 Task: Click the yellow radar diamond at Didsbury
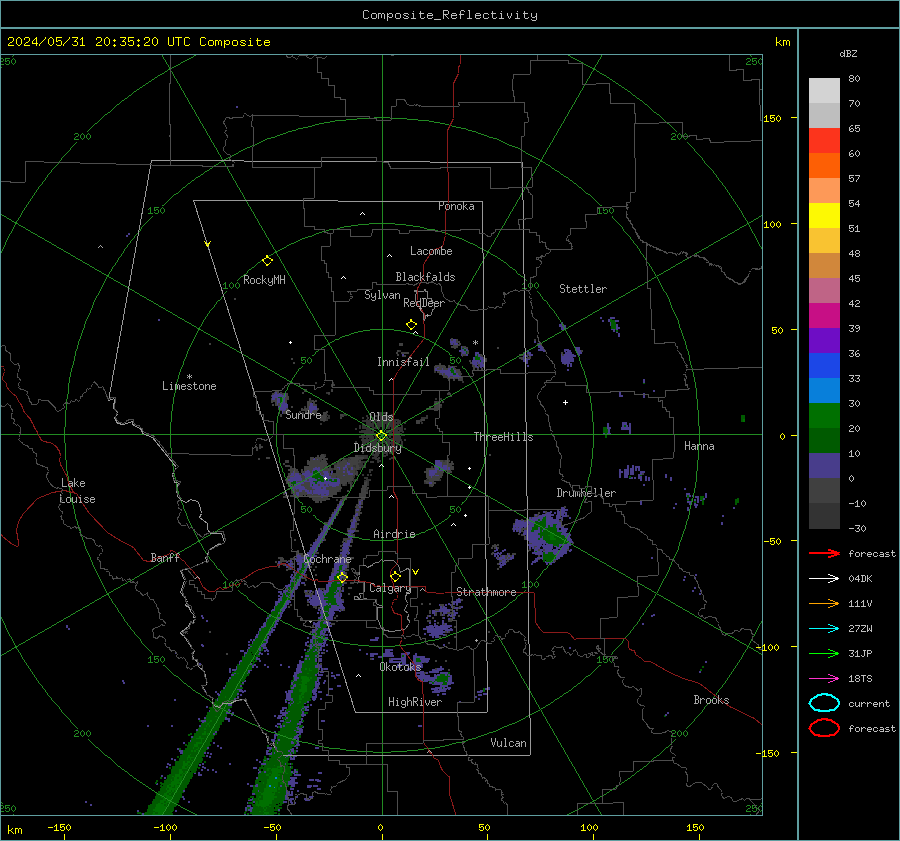[x=381, y=436]
